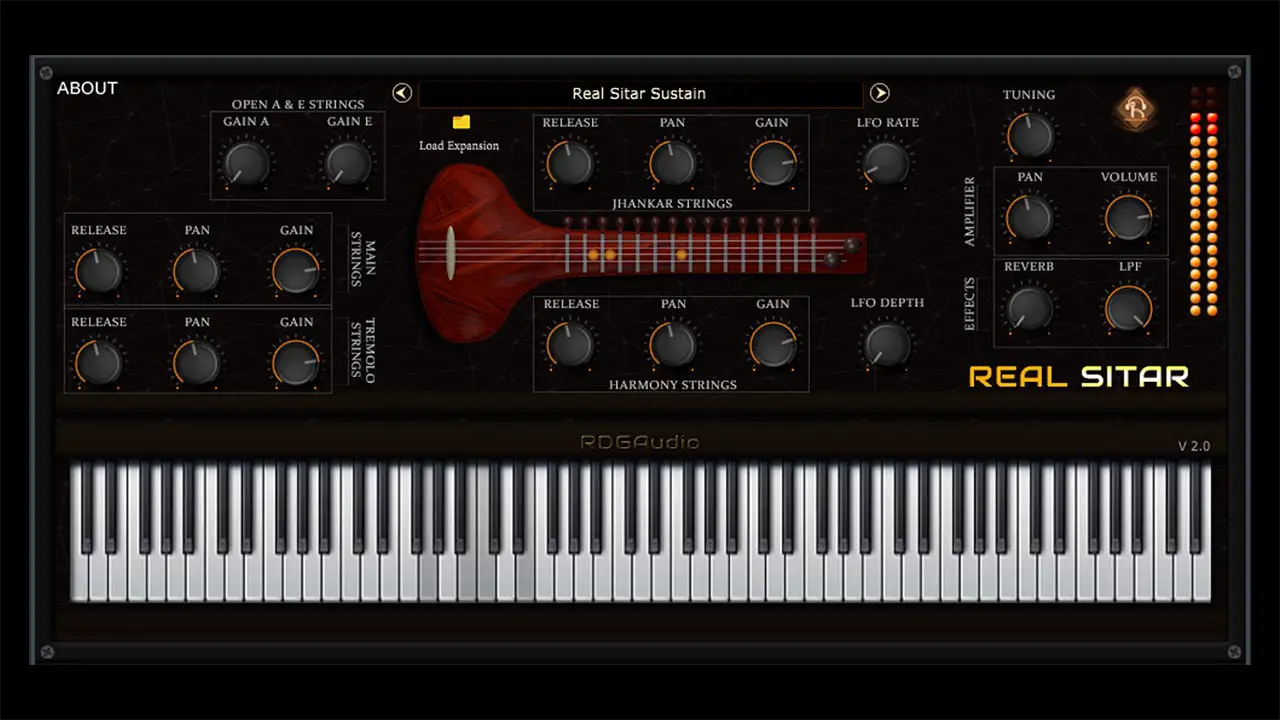1280x720 pixels.
Task: Open the ABOUT page
Action: pyautogui.click(x=87, y=88)
